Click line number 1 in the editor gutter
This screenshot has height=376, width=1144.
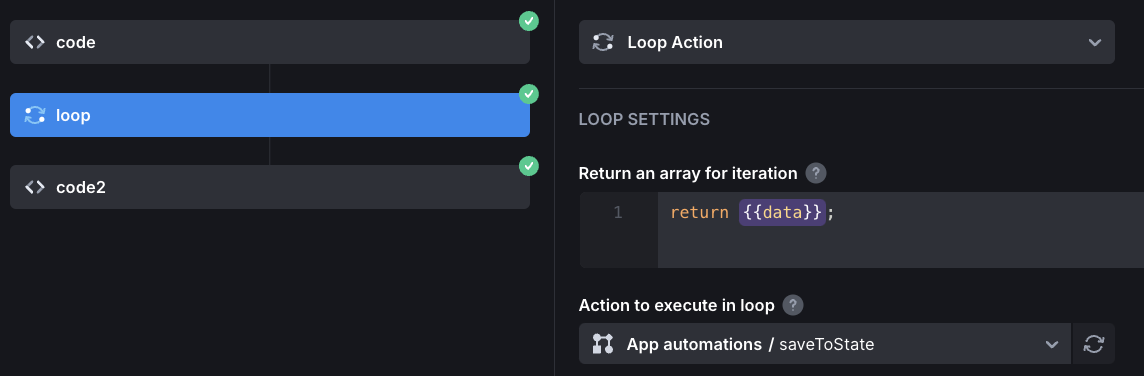618,212
